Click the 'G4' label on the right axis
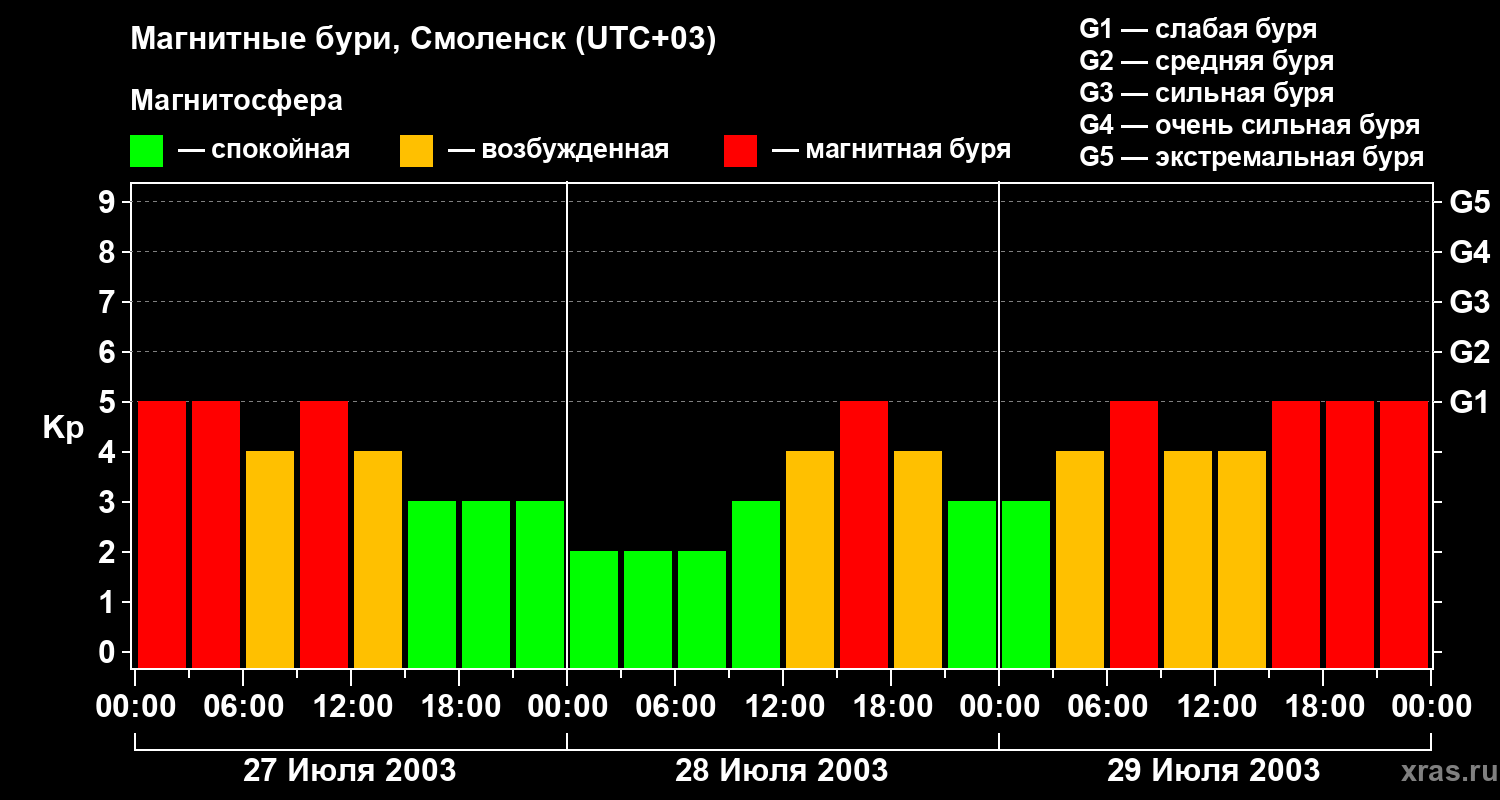Screen dimensions: 1500x800 click(1469, 252)
